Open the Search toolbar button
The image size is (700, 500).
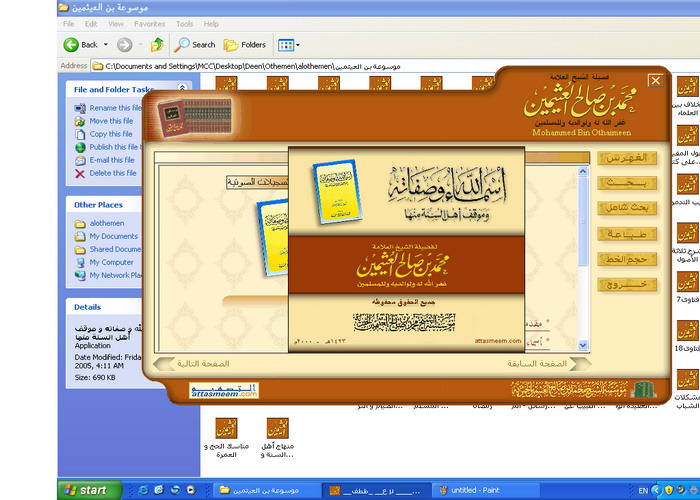pos(195,44)
